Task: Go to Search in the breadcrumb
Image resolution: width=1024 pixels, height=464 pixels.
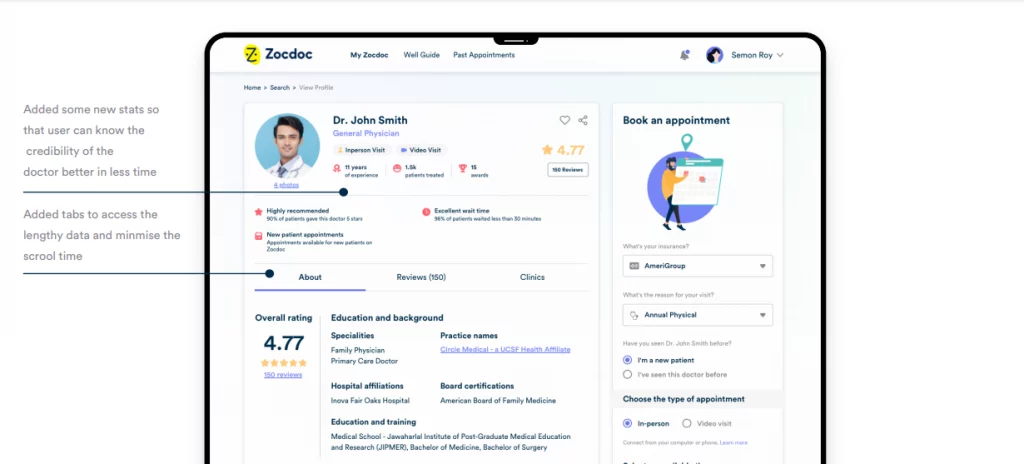Action: pyautogui.click(x=280, y=88)
